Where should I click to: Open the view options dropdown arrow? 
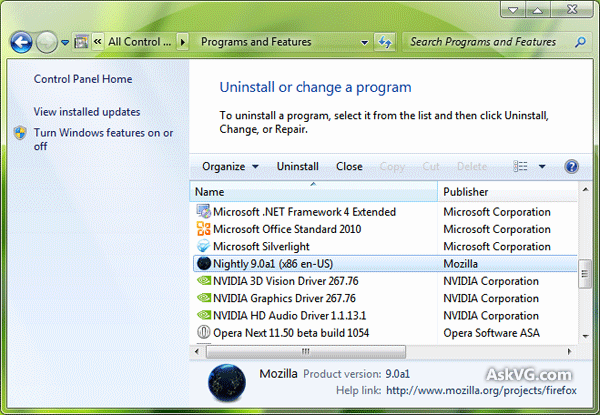coord(542,166)
